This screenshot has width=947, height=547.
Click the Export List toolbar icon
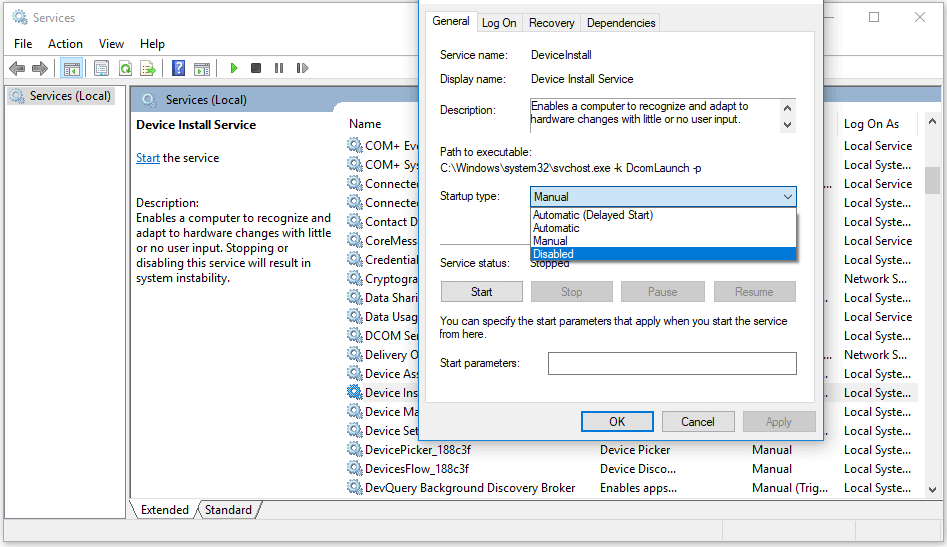(x=148, y=68)
